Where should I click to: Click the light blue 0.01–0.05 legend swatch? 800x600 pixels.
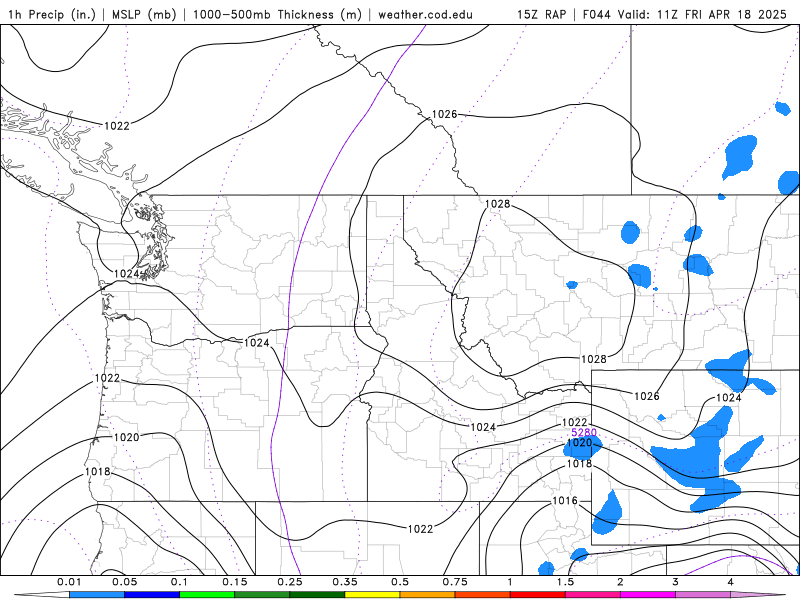pyautogui.click(x=97, y=595)
